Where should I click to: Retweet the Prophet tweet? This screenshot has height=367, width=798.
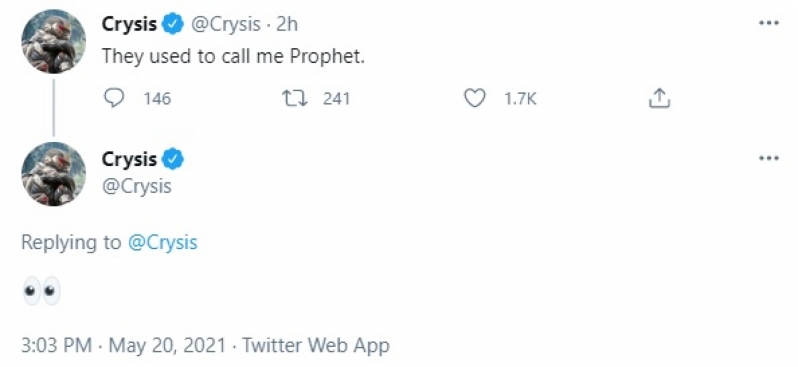(295, 98)
